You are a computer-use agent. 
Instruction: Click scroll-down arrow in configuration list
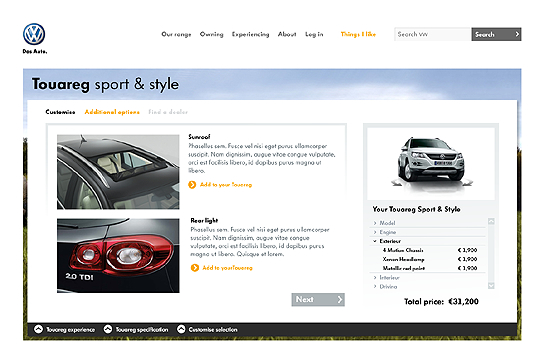491,286
